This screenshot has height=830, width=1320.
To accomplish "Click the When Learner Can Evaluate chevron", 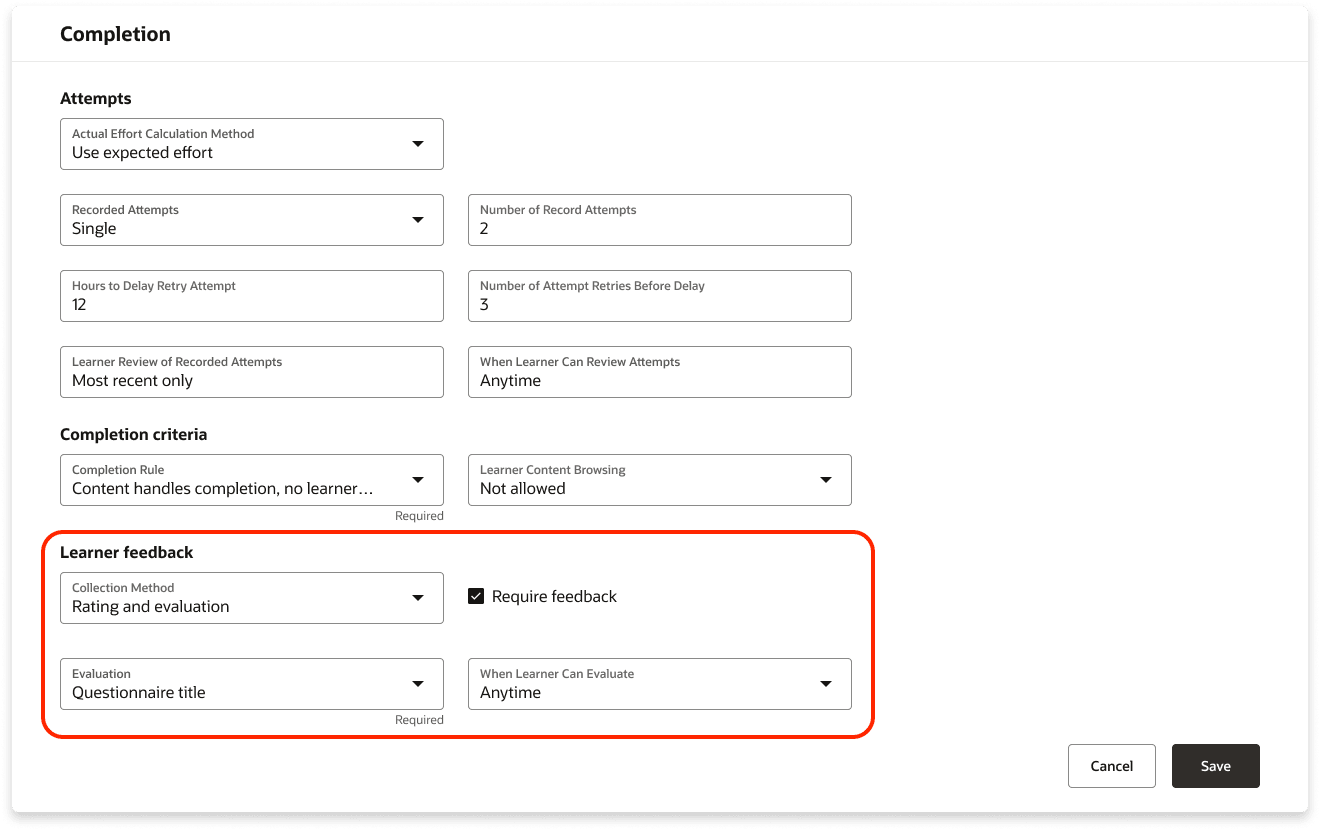I will (826, 684).
